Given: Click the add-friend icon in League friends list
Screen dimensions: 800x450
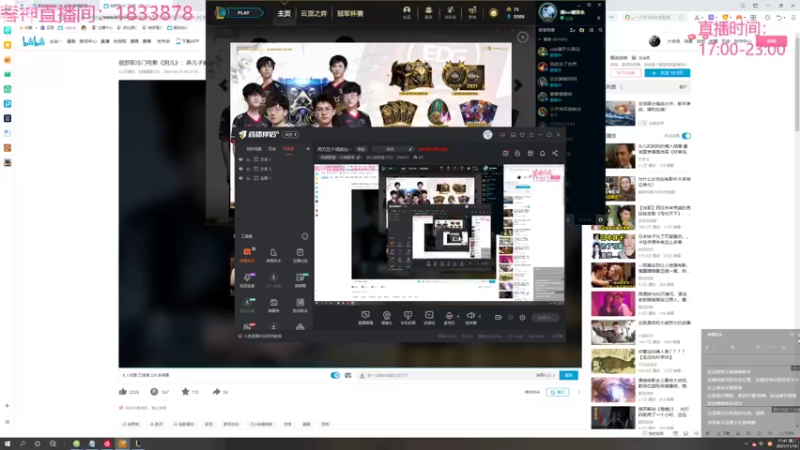Looking at the screenshot, I should pyautogui.click(x=572, y=30).
